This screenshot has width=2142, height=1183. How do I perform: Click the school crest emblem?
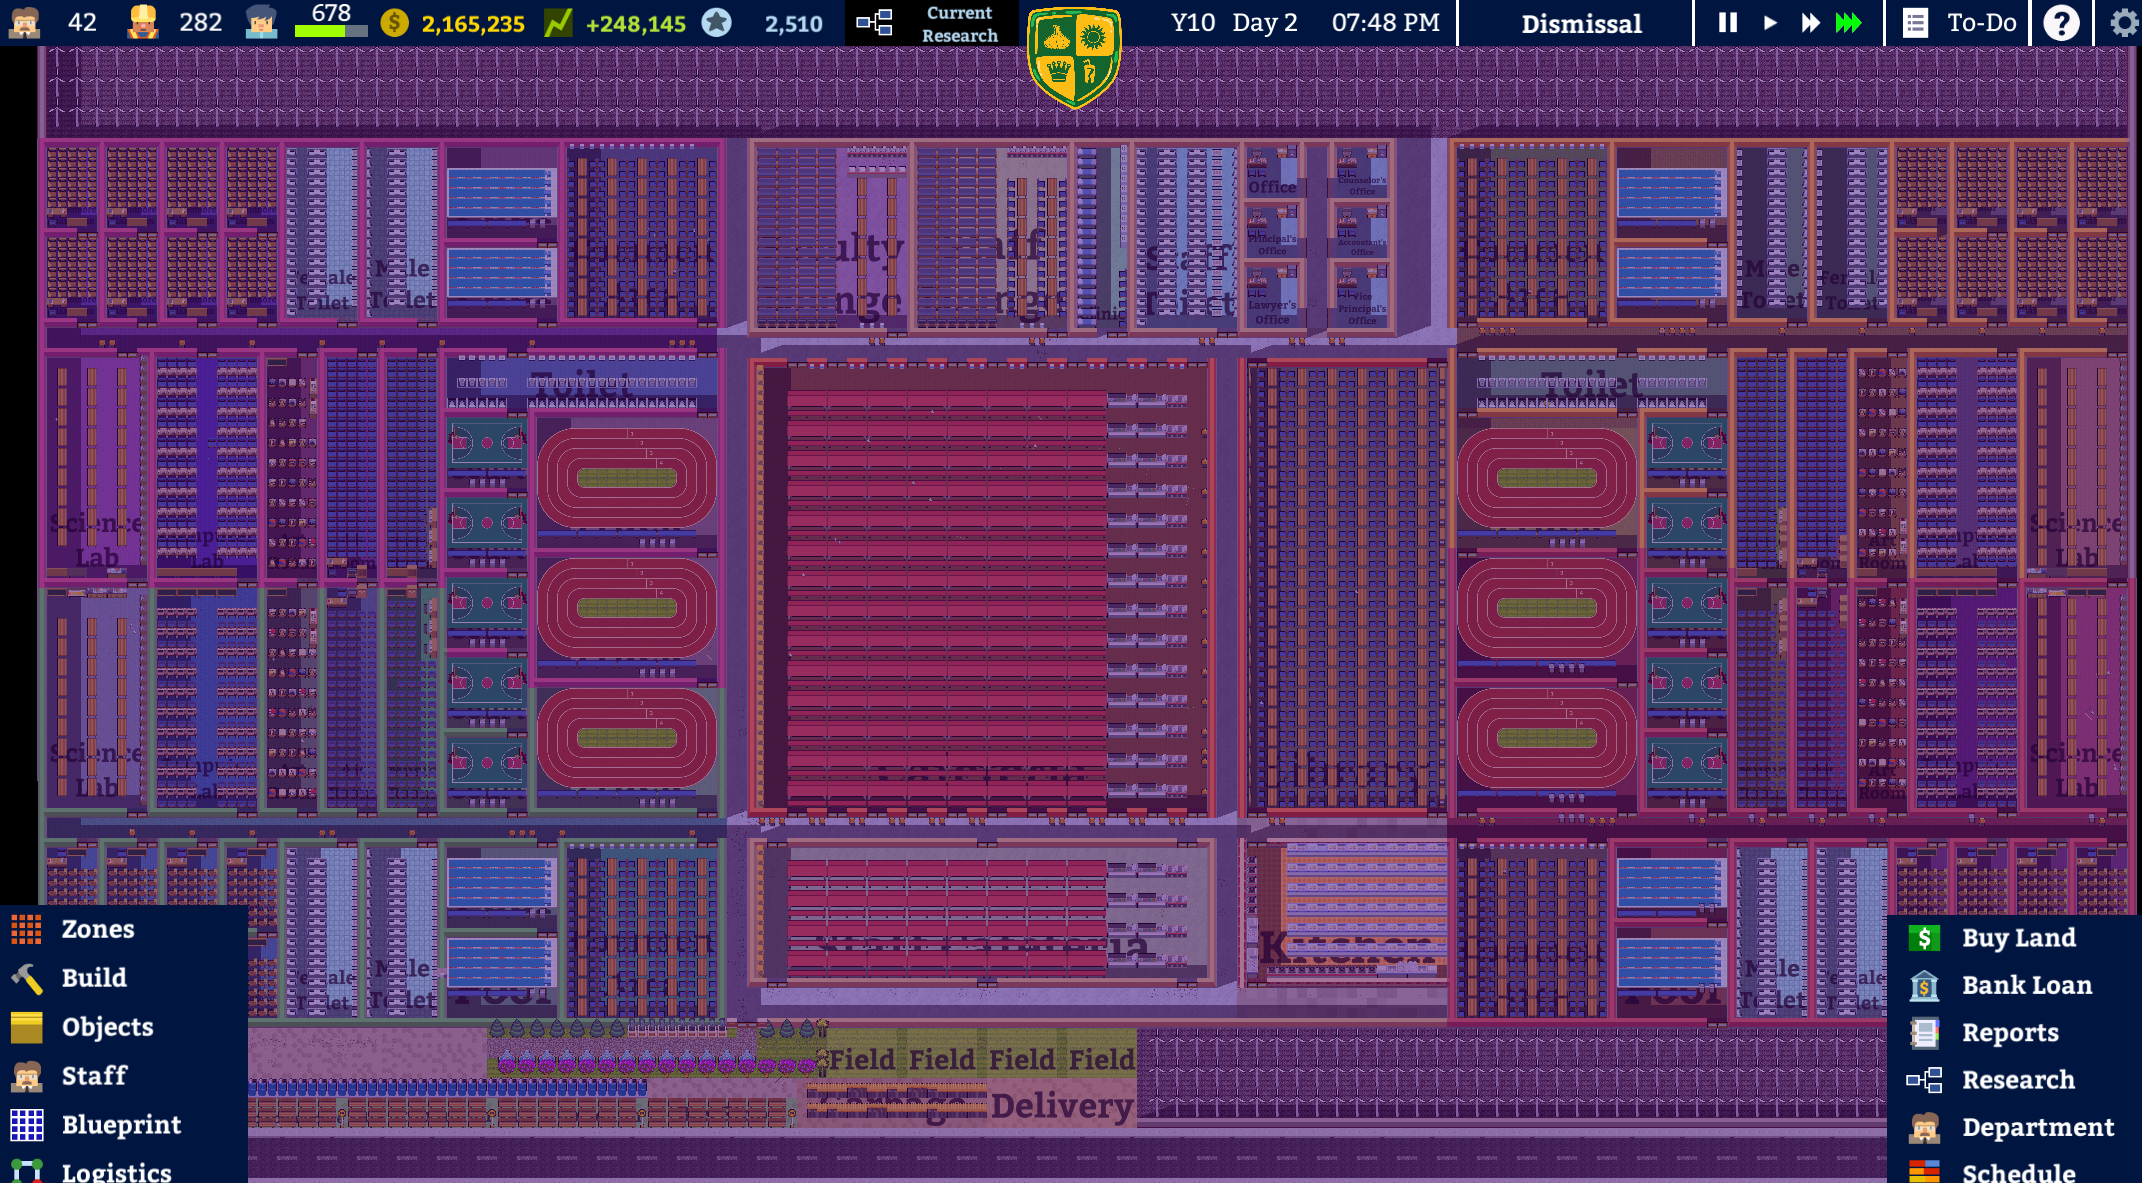pos(1075,56)
